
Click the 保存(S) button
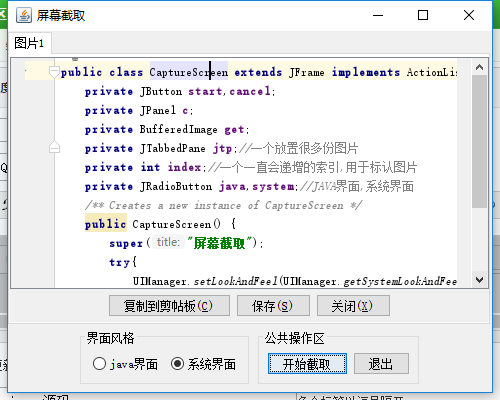pyautogui.click(x=273, y=306)
